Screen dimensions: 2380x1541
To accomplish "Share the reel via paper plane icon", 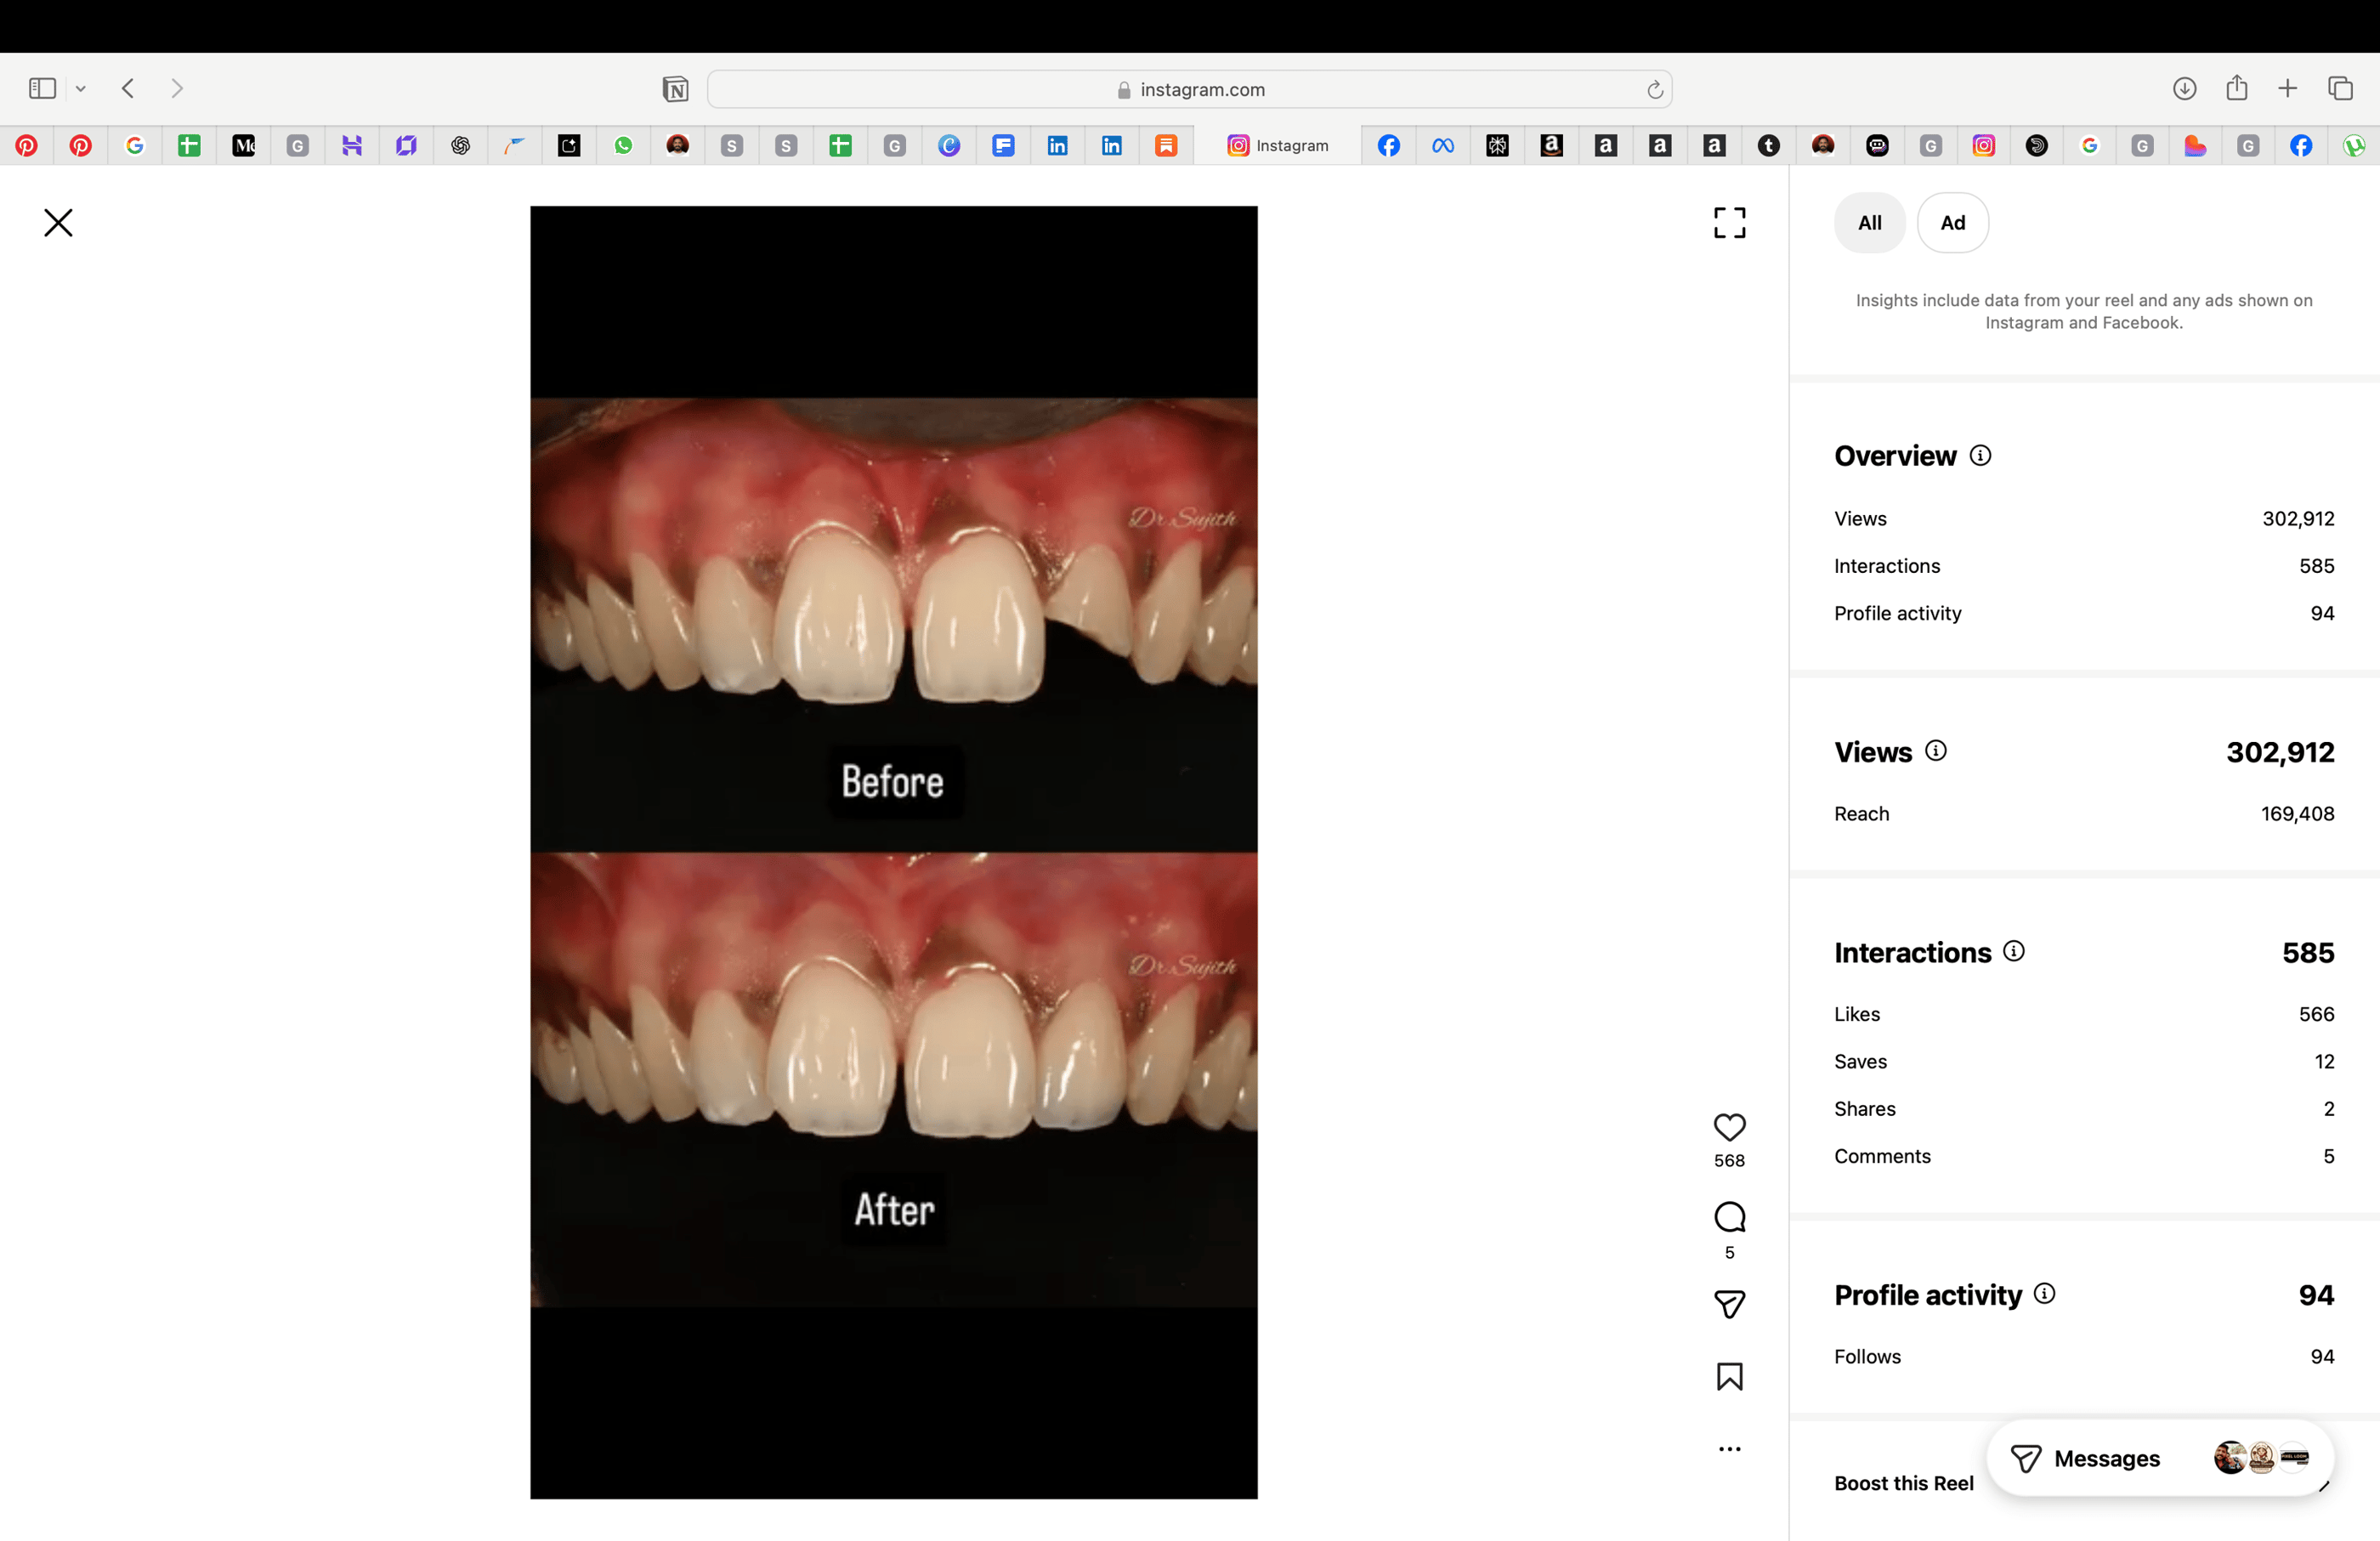I will [1729, 1304].
